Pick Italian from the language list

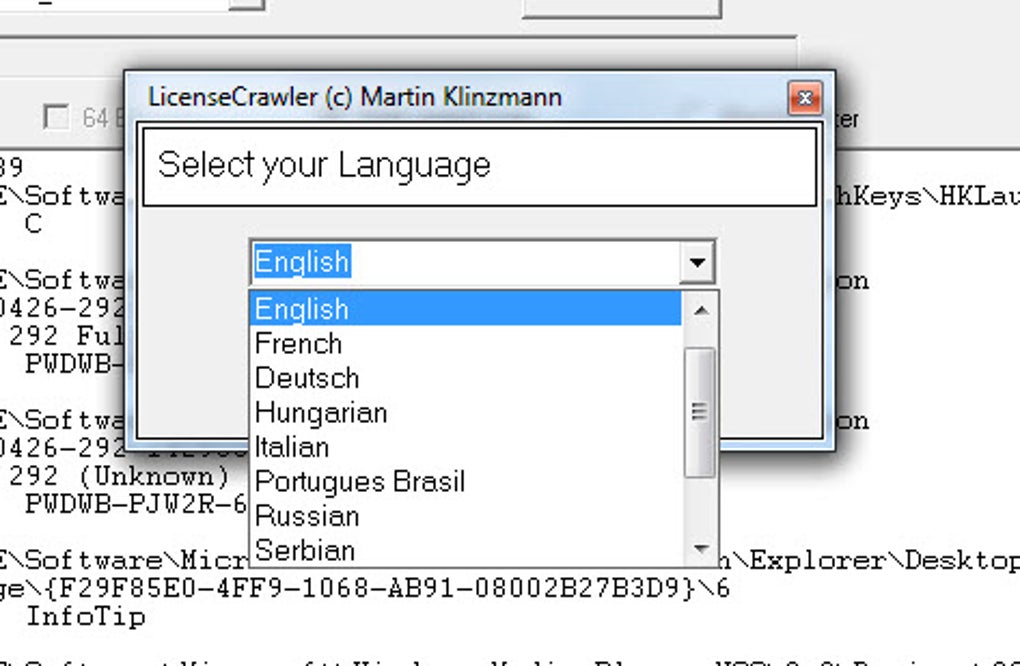point(466,447)
